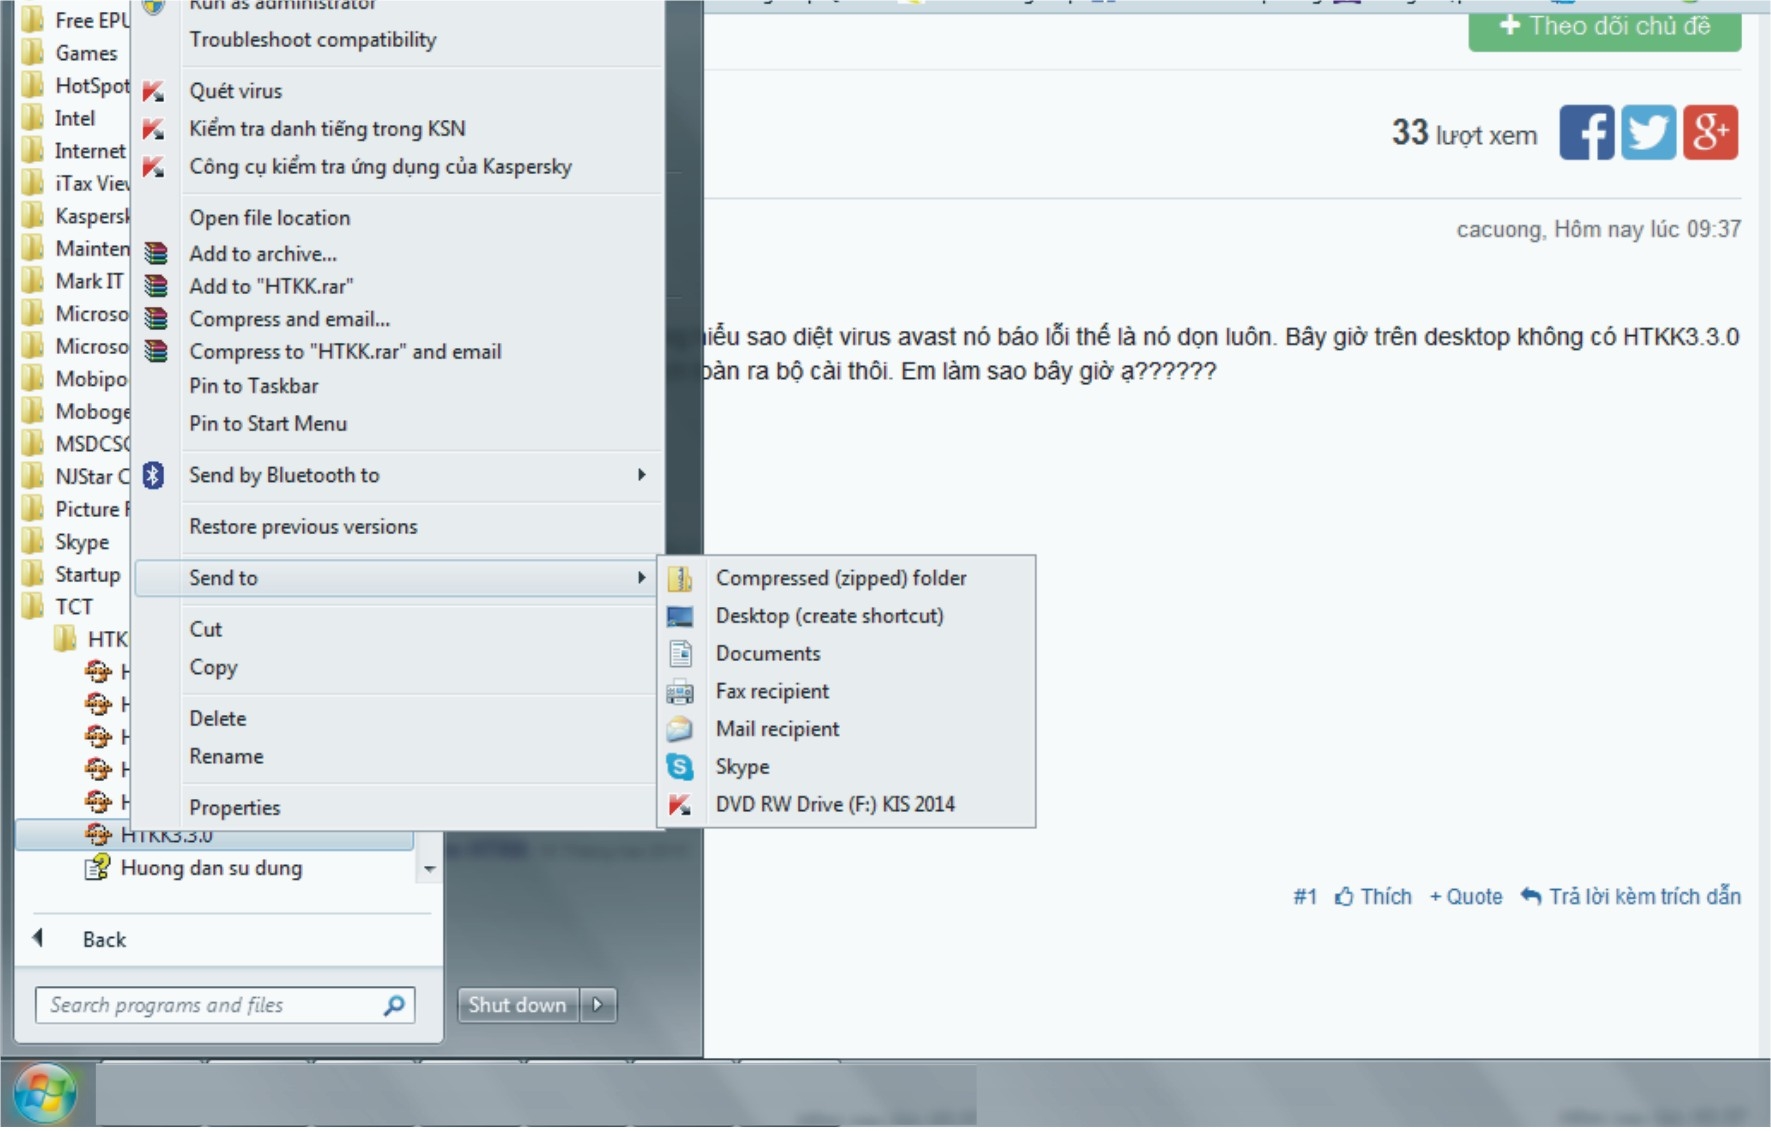
Task: Click the Twitter share icon
Action: pyautogui.click(x=1648, y=133)
